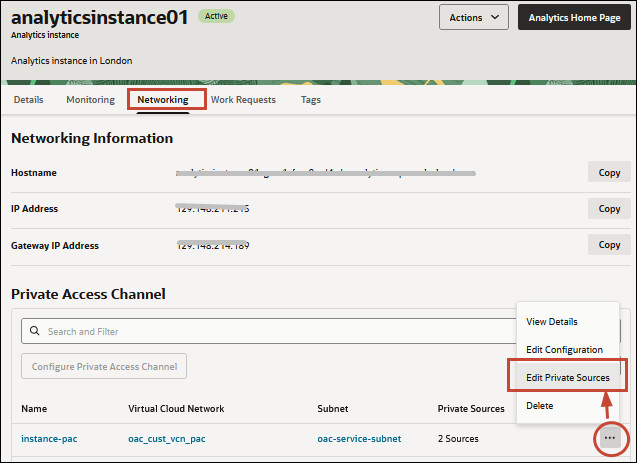
Task: Choose Delete from the context menu
Action: point(540,405)
